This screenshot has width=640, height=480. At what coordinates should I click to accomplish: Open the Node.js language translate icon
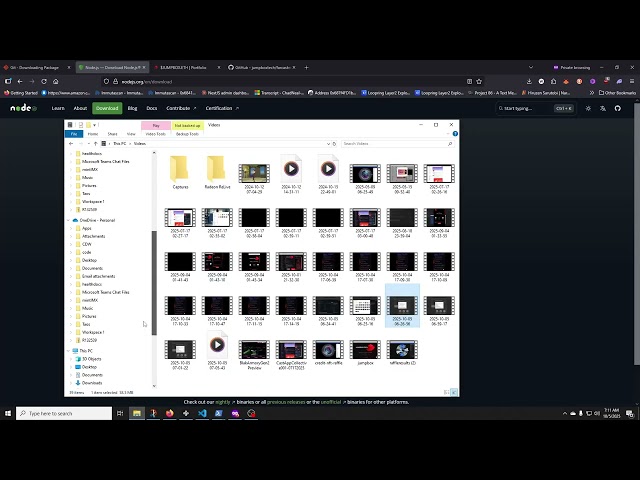click(602, 108)
